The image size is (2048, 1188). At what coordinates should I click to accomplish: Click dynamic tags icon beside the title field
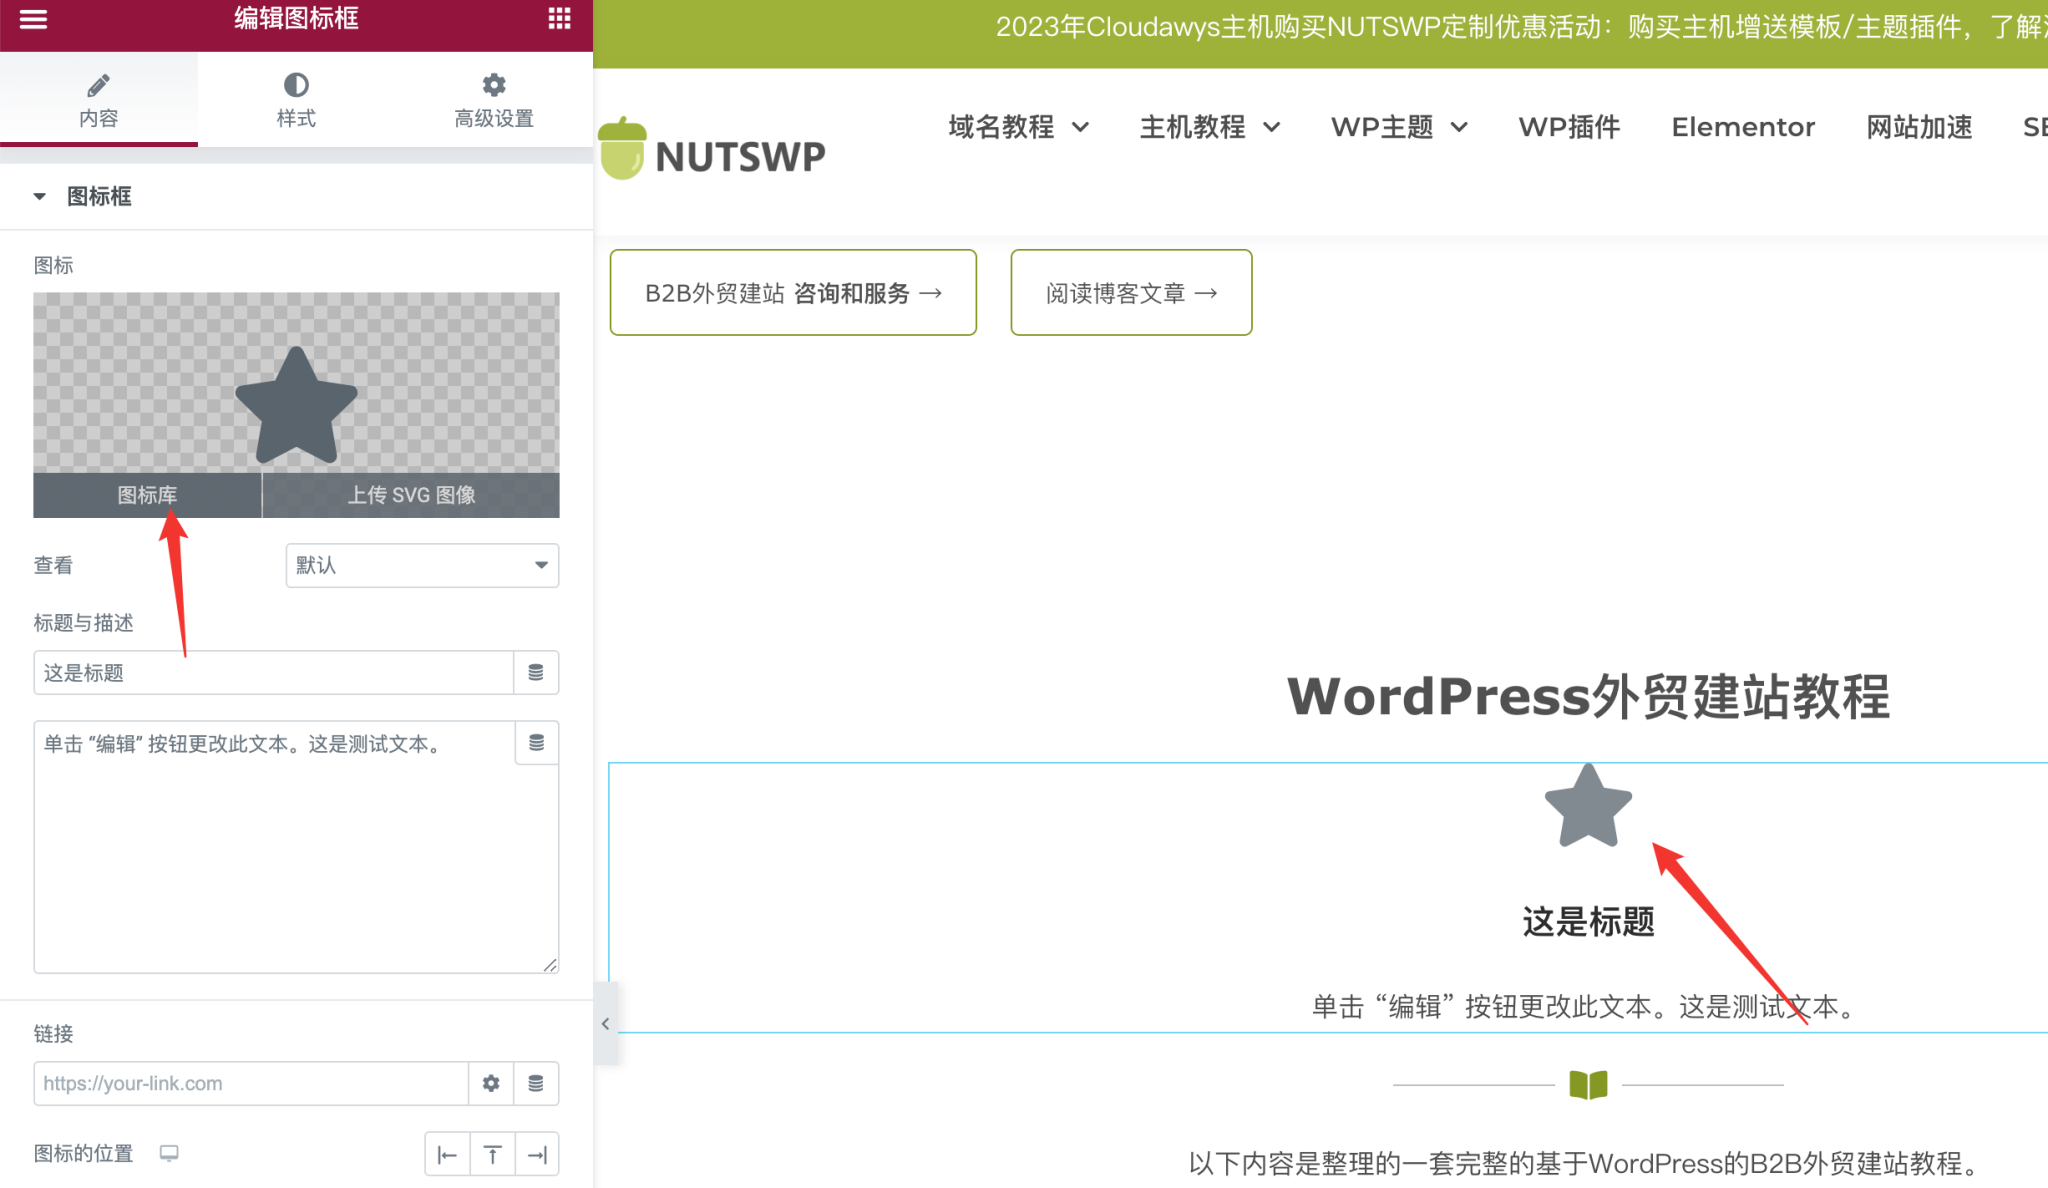coord(536,672)
